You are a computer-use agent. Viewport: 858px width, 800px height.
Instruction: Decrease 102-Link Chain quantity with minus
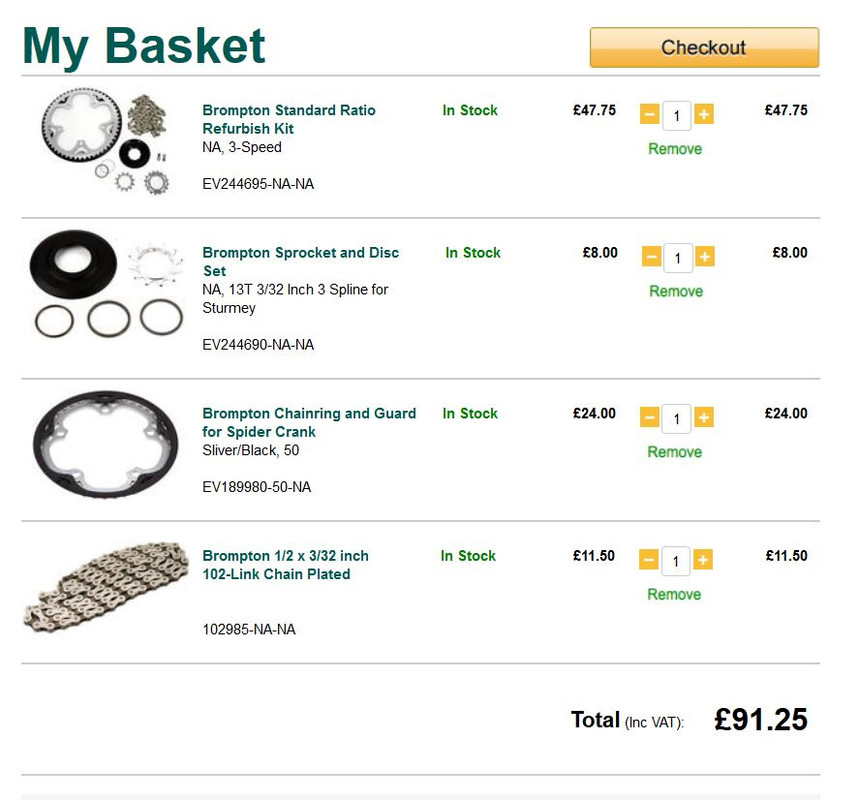pos(648,559)
